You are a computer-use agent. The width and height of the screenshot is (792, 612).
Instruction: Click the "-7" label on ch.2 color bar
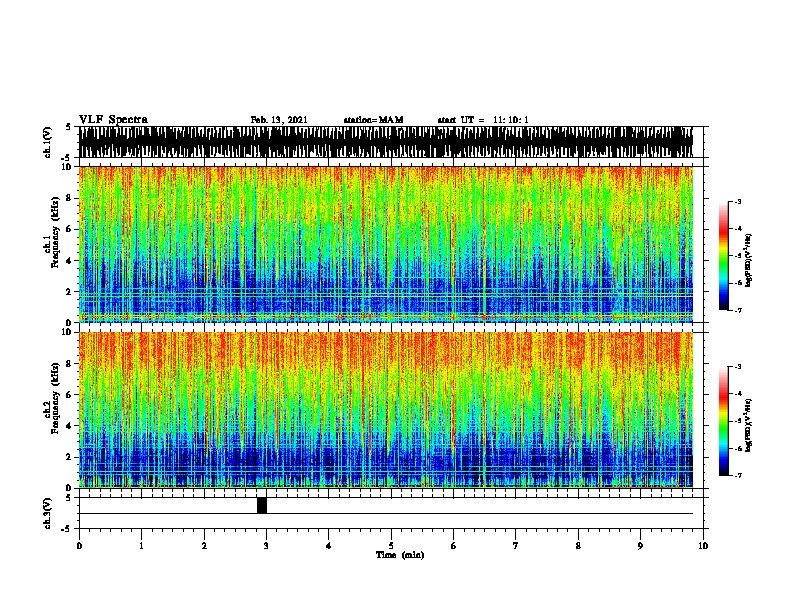coord(737,475)
